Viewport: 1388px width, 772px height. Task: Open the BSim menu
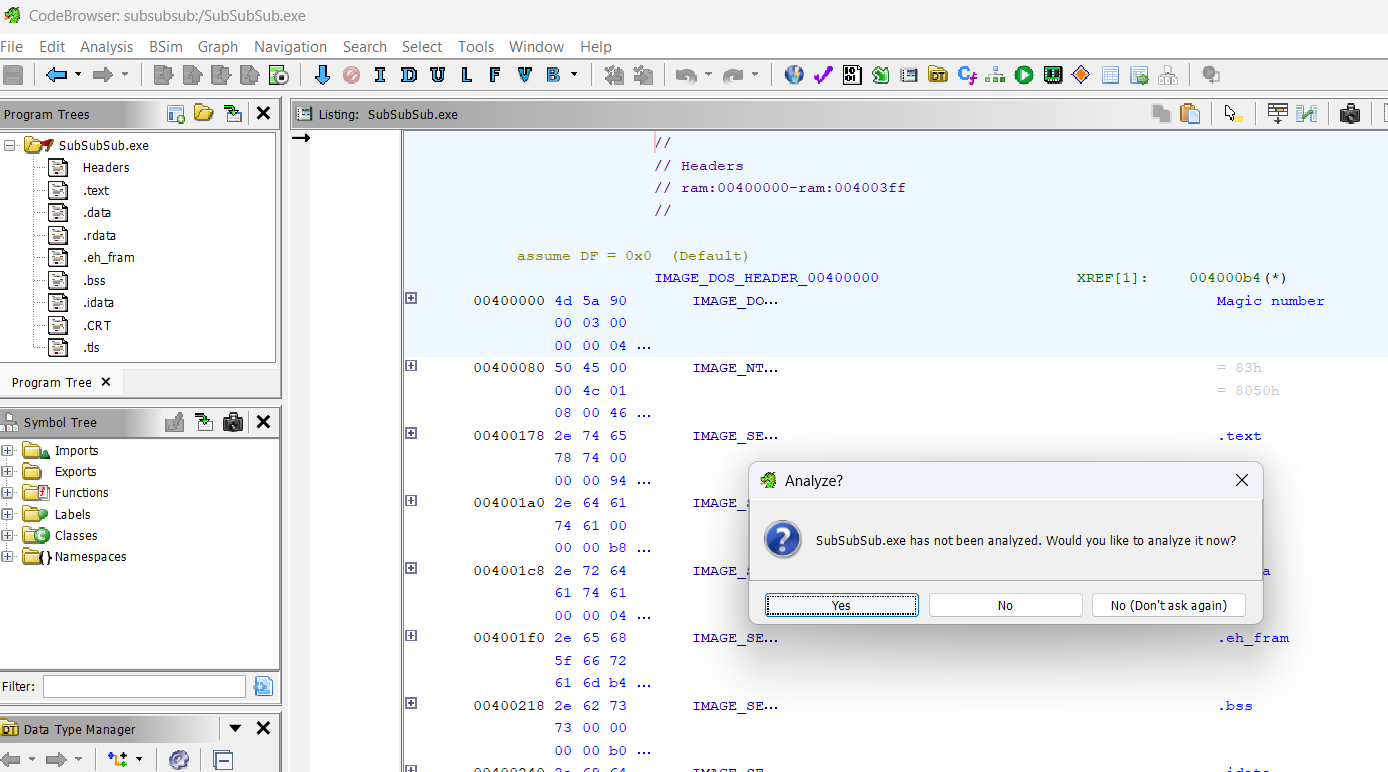165,47
